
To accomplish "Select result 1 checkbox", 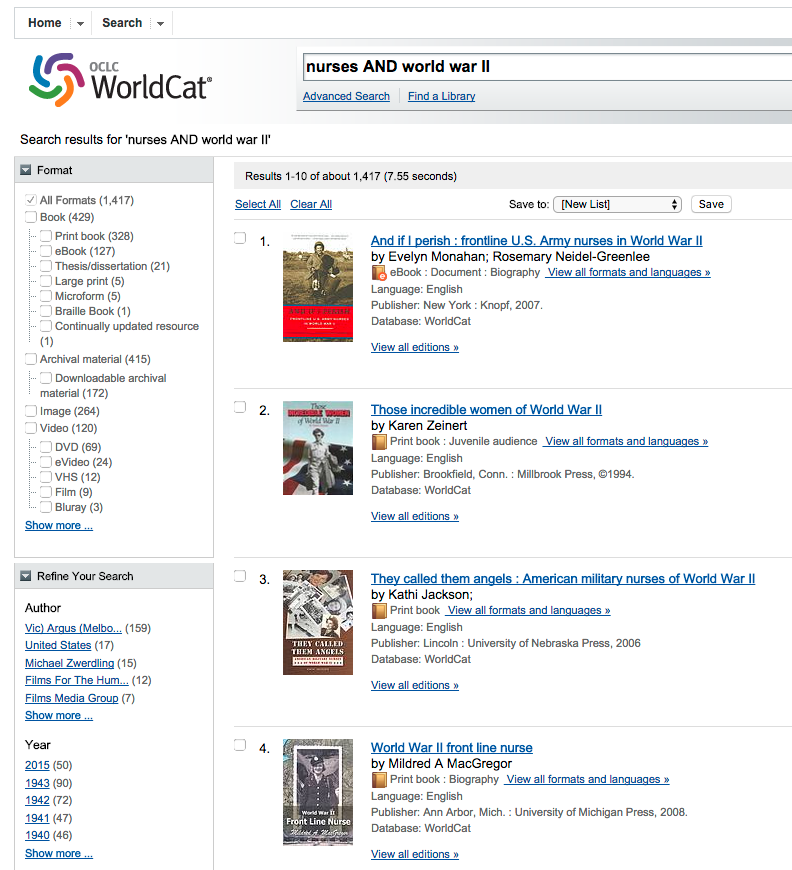I will 240,238.
